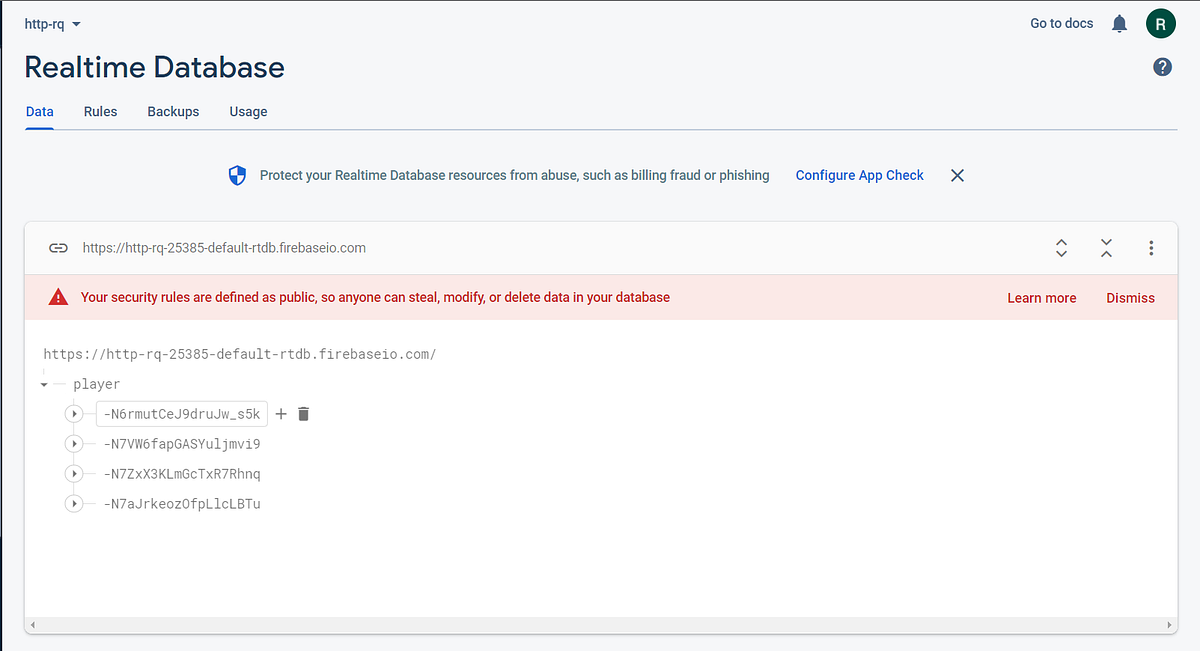Open the user account avatar
Image resolution: width=1200 pixels, height=651 pixels.
coord(1161,23)
